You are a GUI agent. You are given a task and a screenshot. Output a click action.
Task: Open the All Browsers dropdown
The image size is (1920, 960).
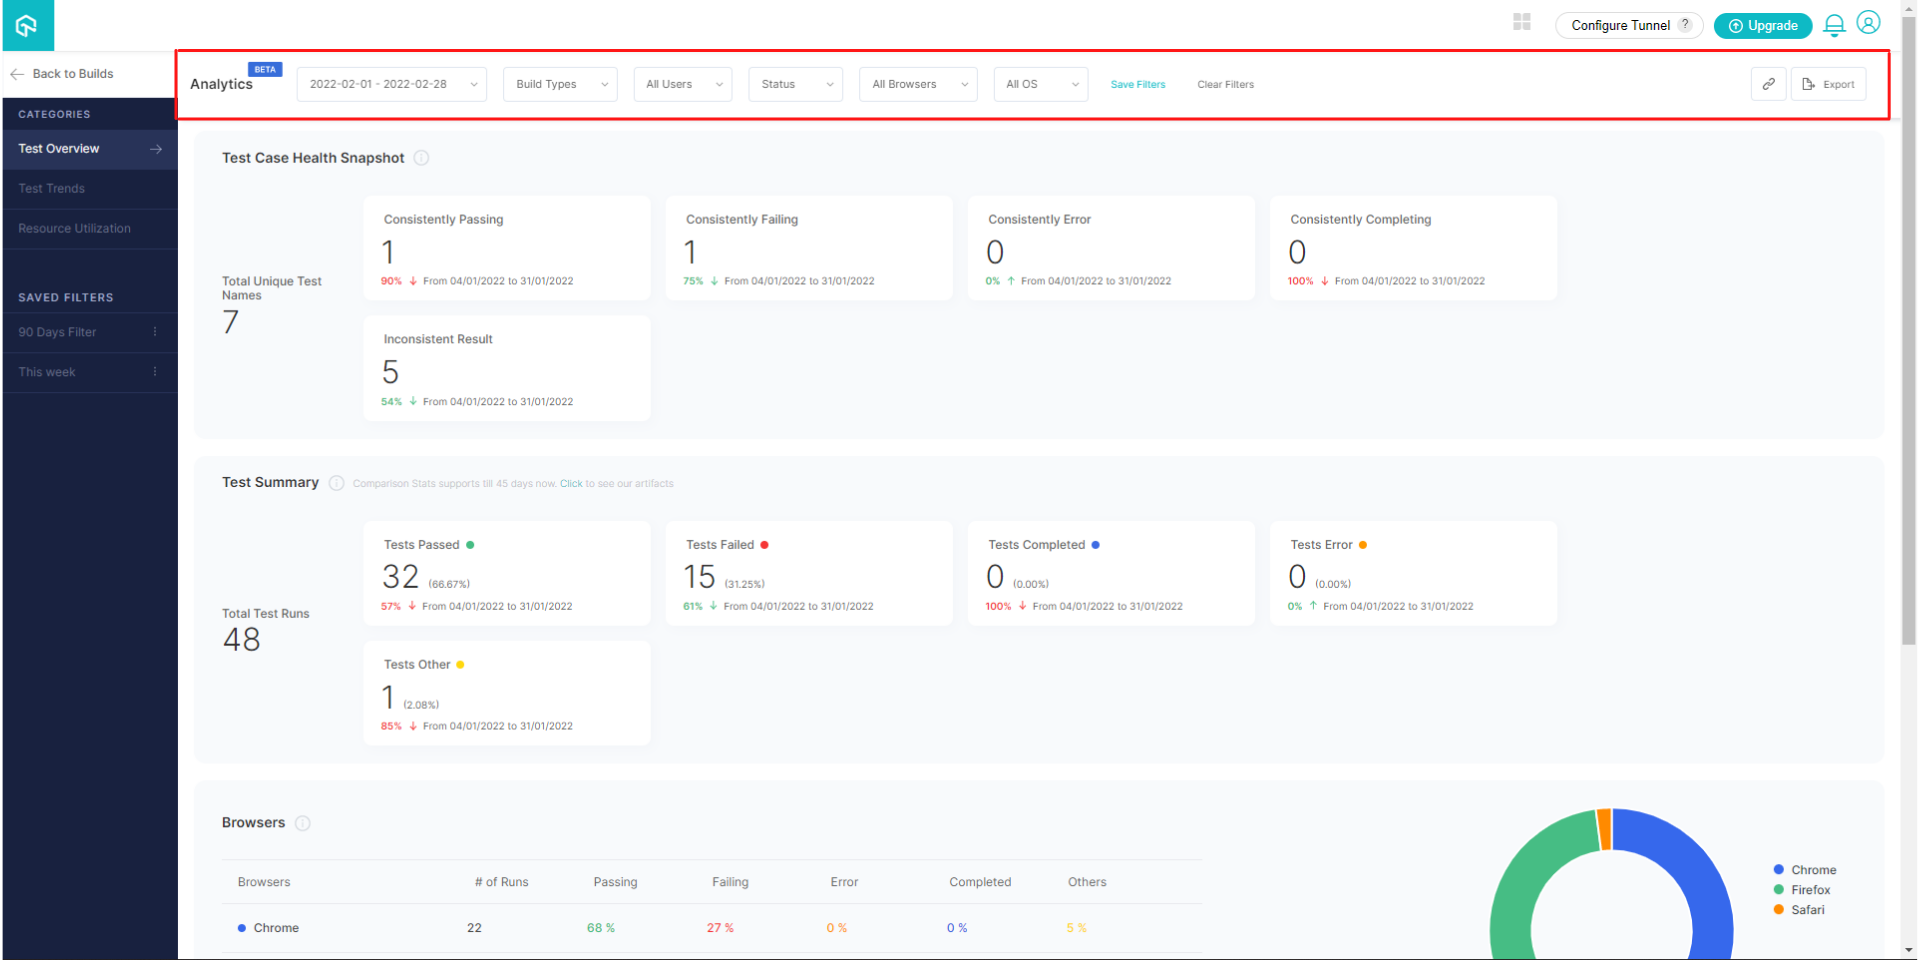click(x=917, y=84)
